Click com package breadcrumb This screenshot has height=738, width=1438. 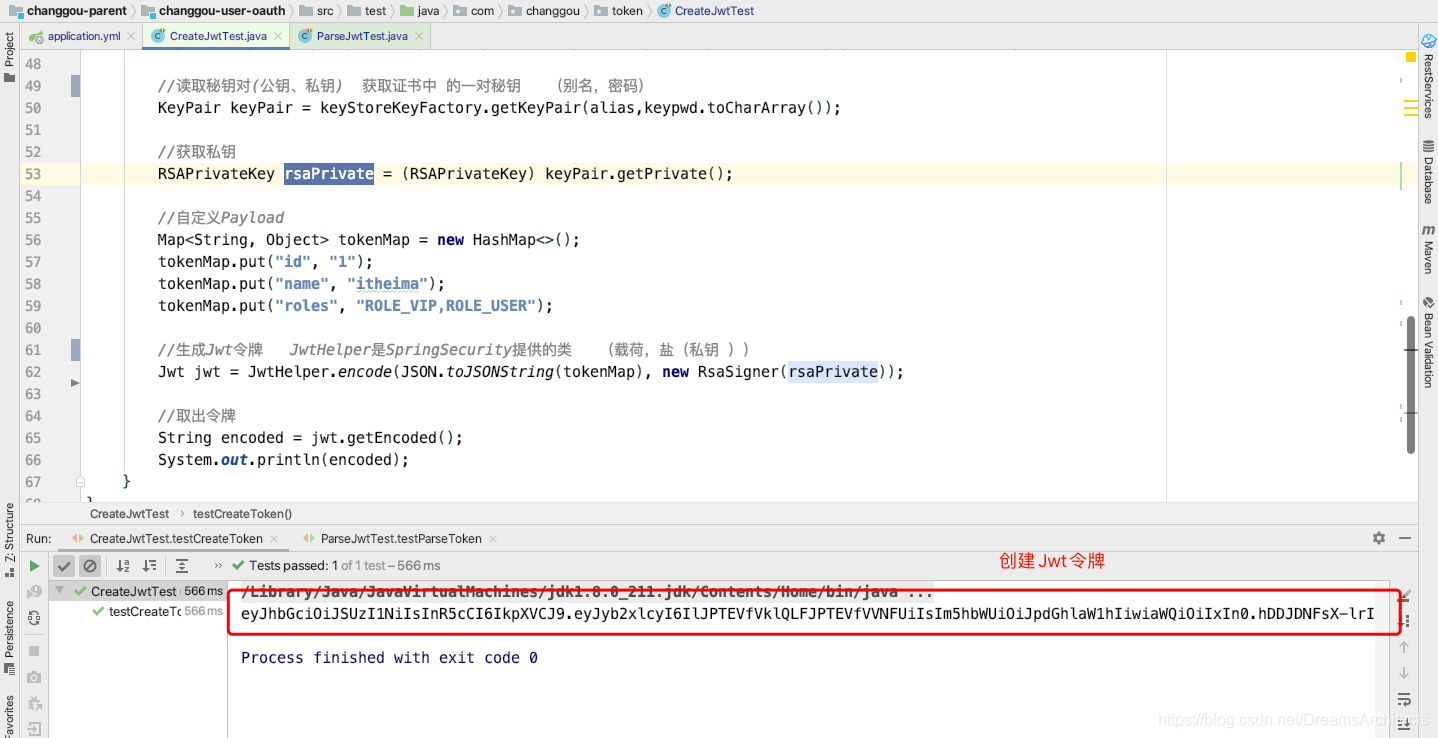(473, 11)
